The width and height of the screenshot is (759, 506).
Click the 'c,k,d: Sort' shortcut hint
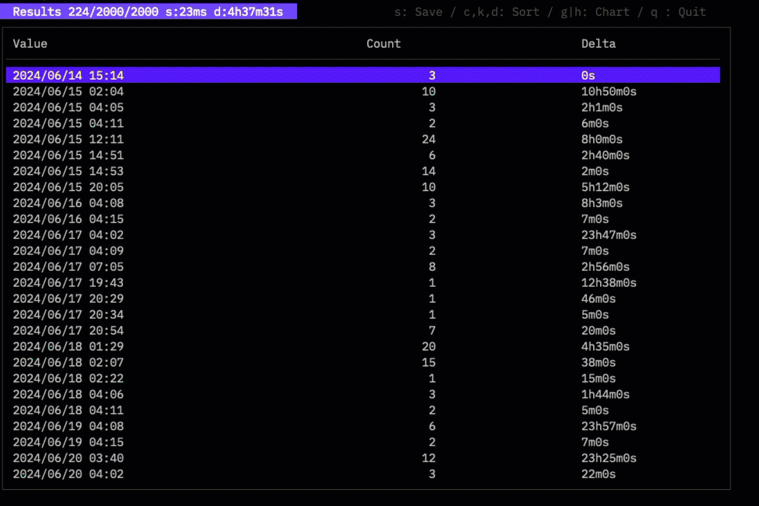[501, 12]
